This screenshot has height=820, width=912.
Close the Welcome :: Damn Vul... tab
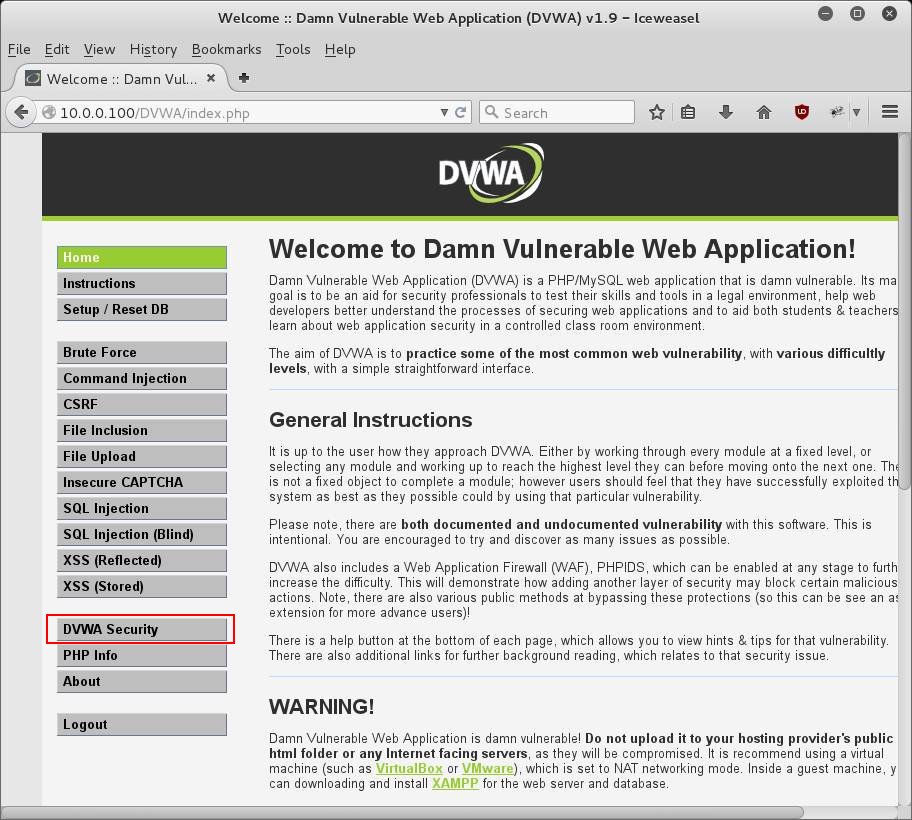click(x=211, y=78)
